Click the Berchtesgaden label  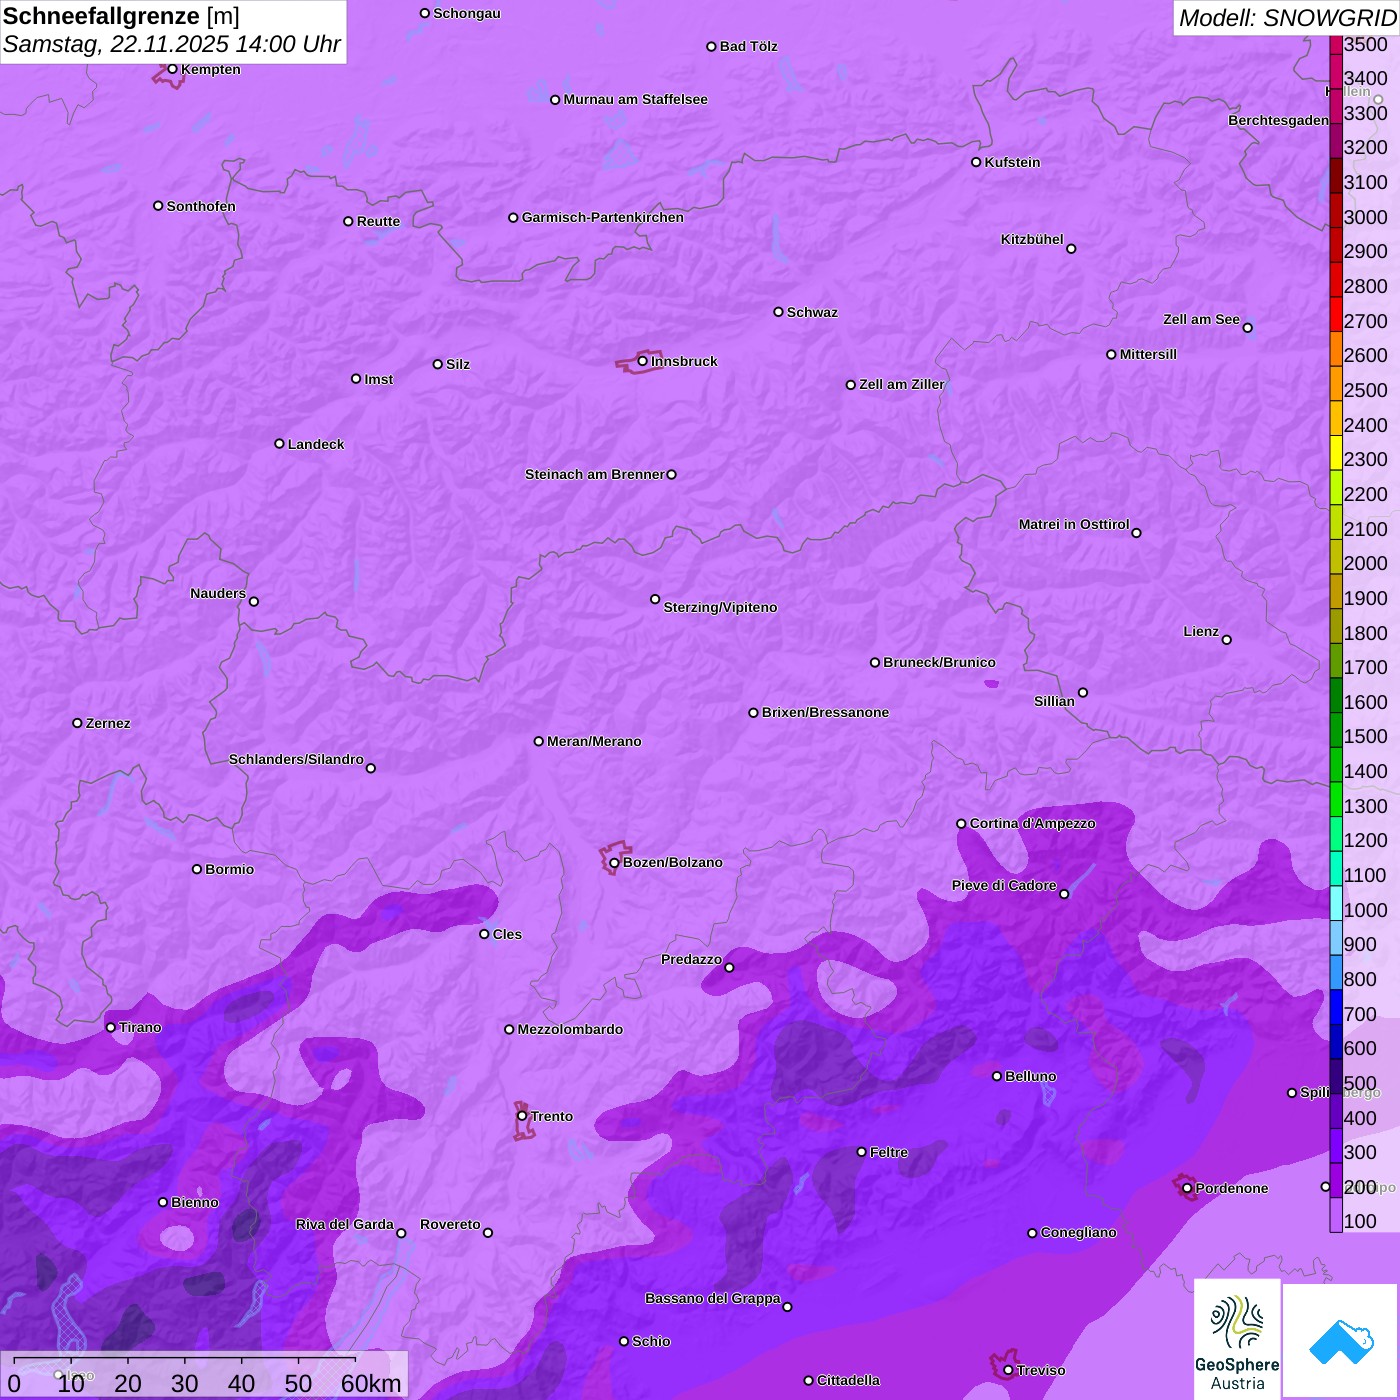[1278, 120]
